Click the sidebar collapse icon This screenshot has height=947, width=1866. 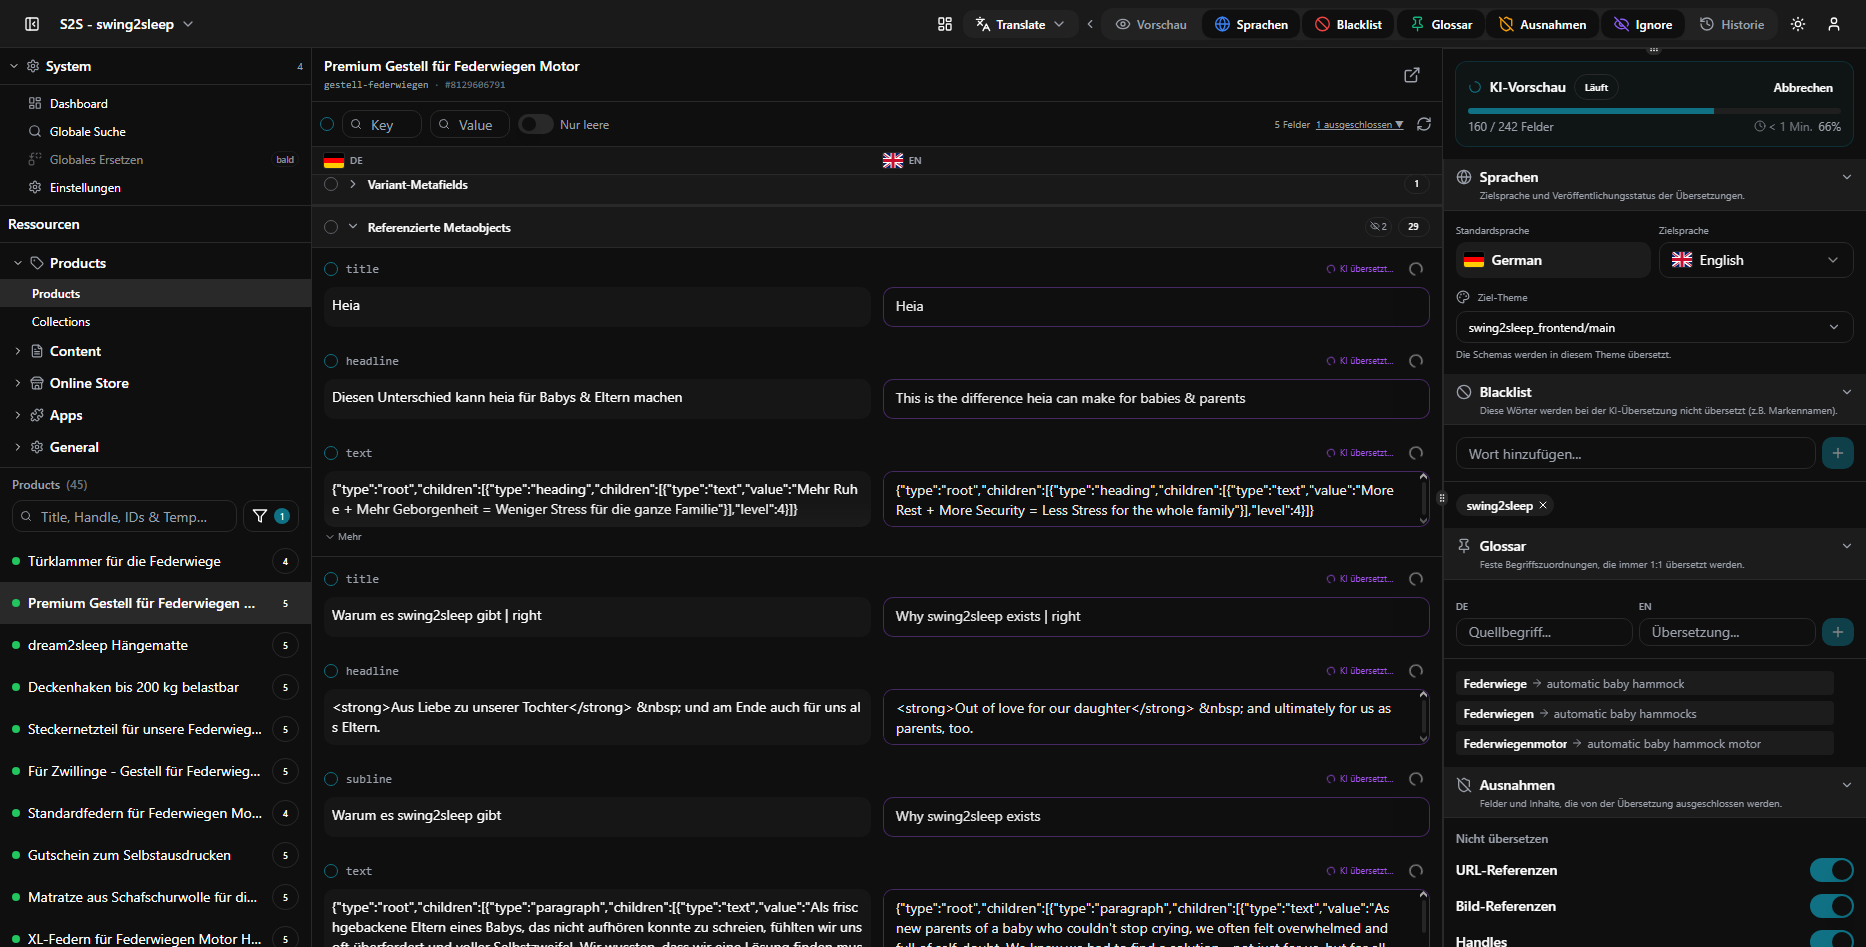tap(32, 24)
